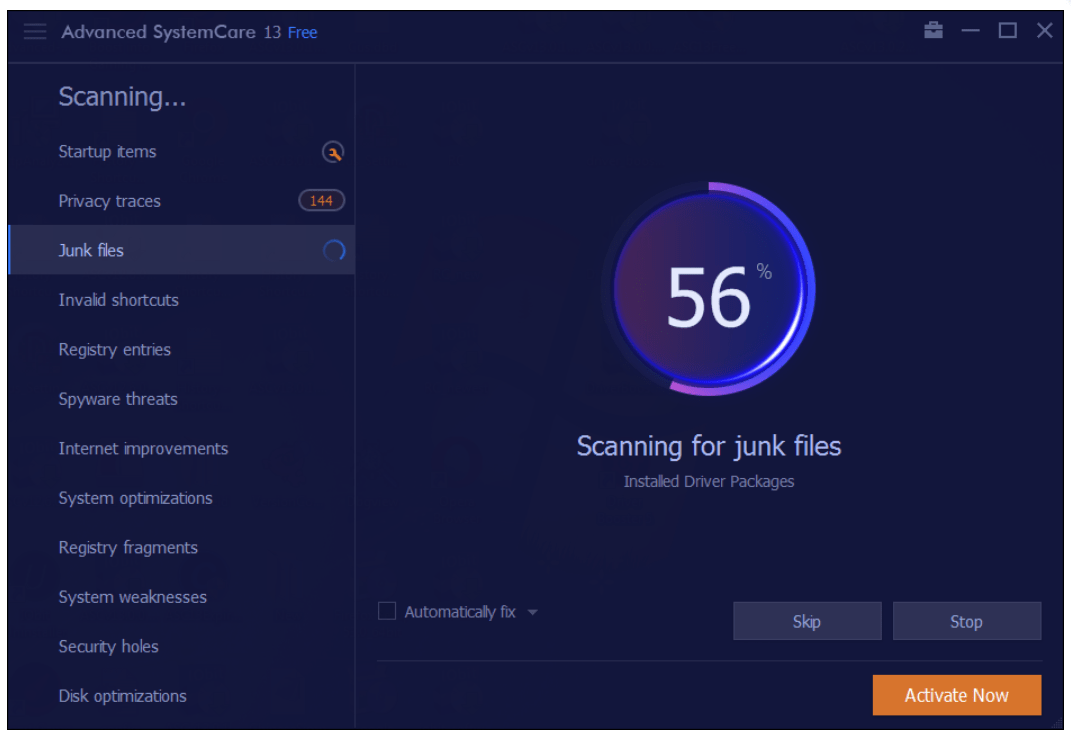Click the Installed Driver Packages status text
This screenshot has height=741, width=1071.
click(708, 481)
